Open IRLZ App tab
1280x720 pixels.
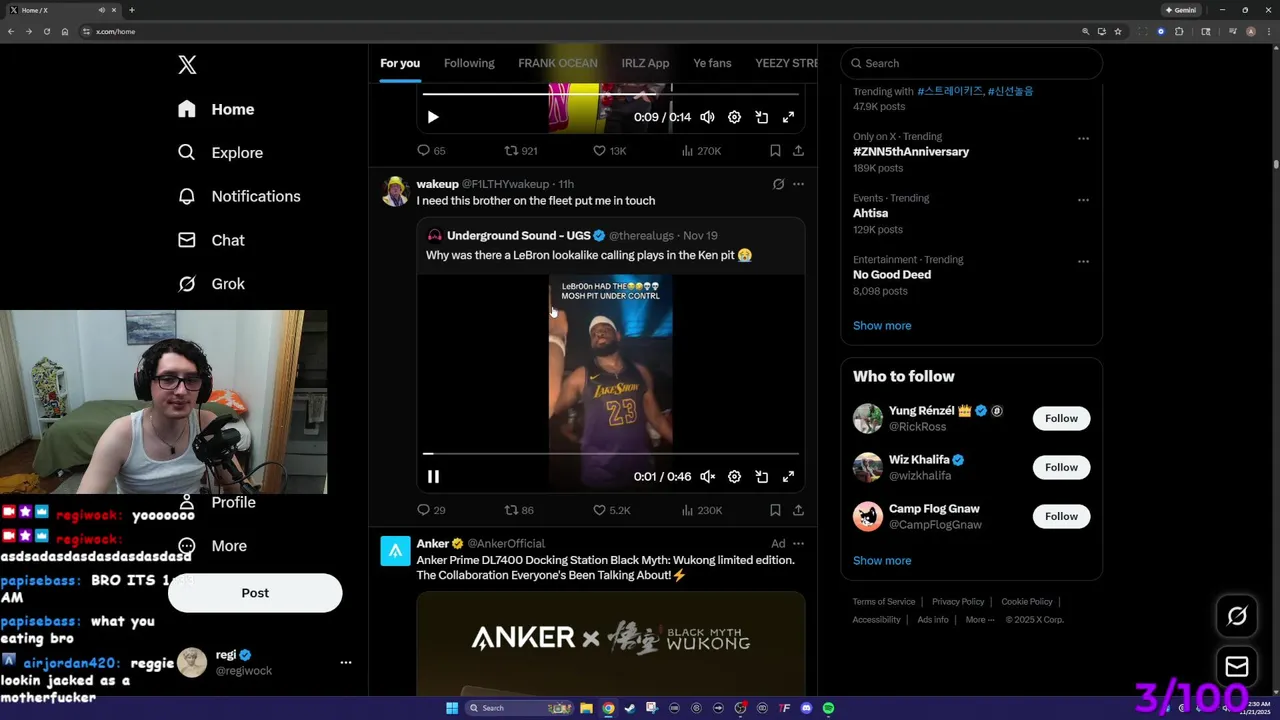(x=645, y=63)
